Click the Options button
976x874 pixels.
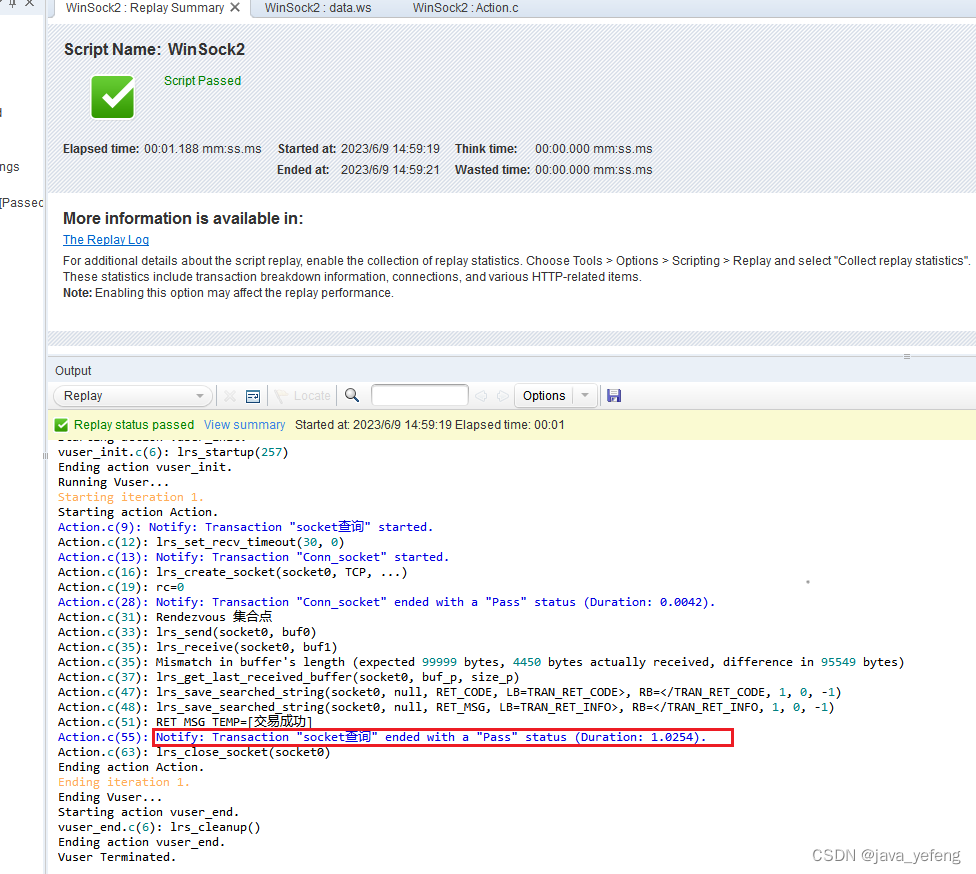544,396
